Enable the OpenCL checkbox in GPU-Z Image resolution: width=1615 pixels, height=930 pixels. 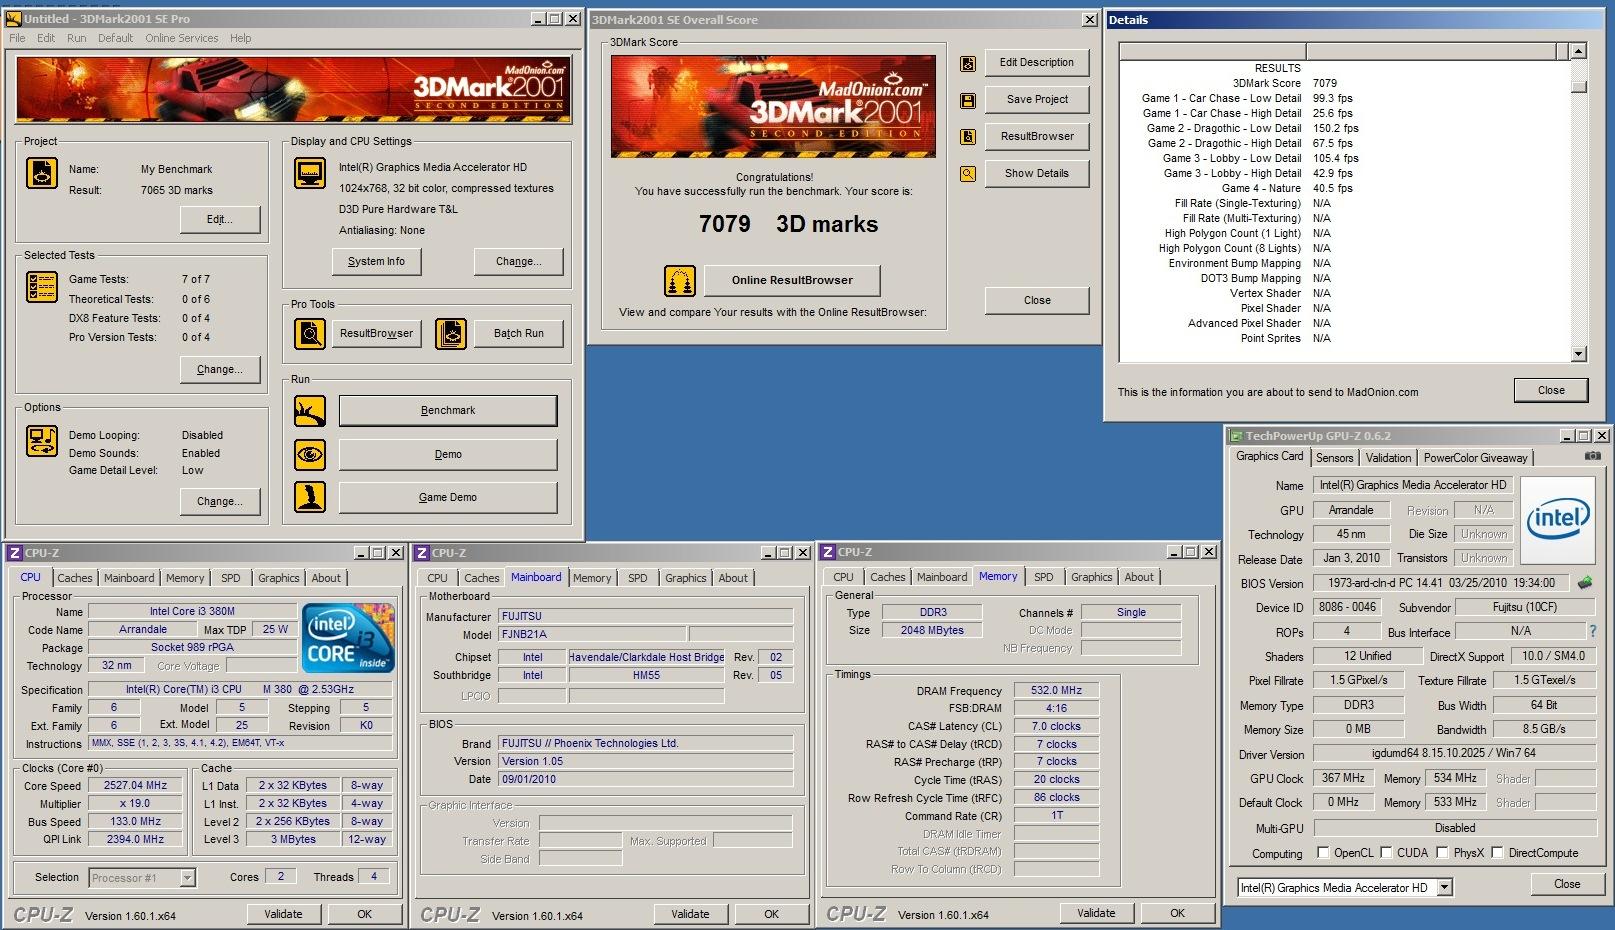(1323, 853)
